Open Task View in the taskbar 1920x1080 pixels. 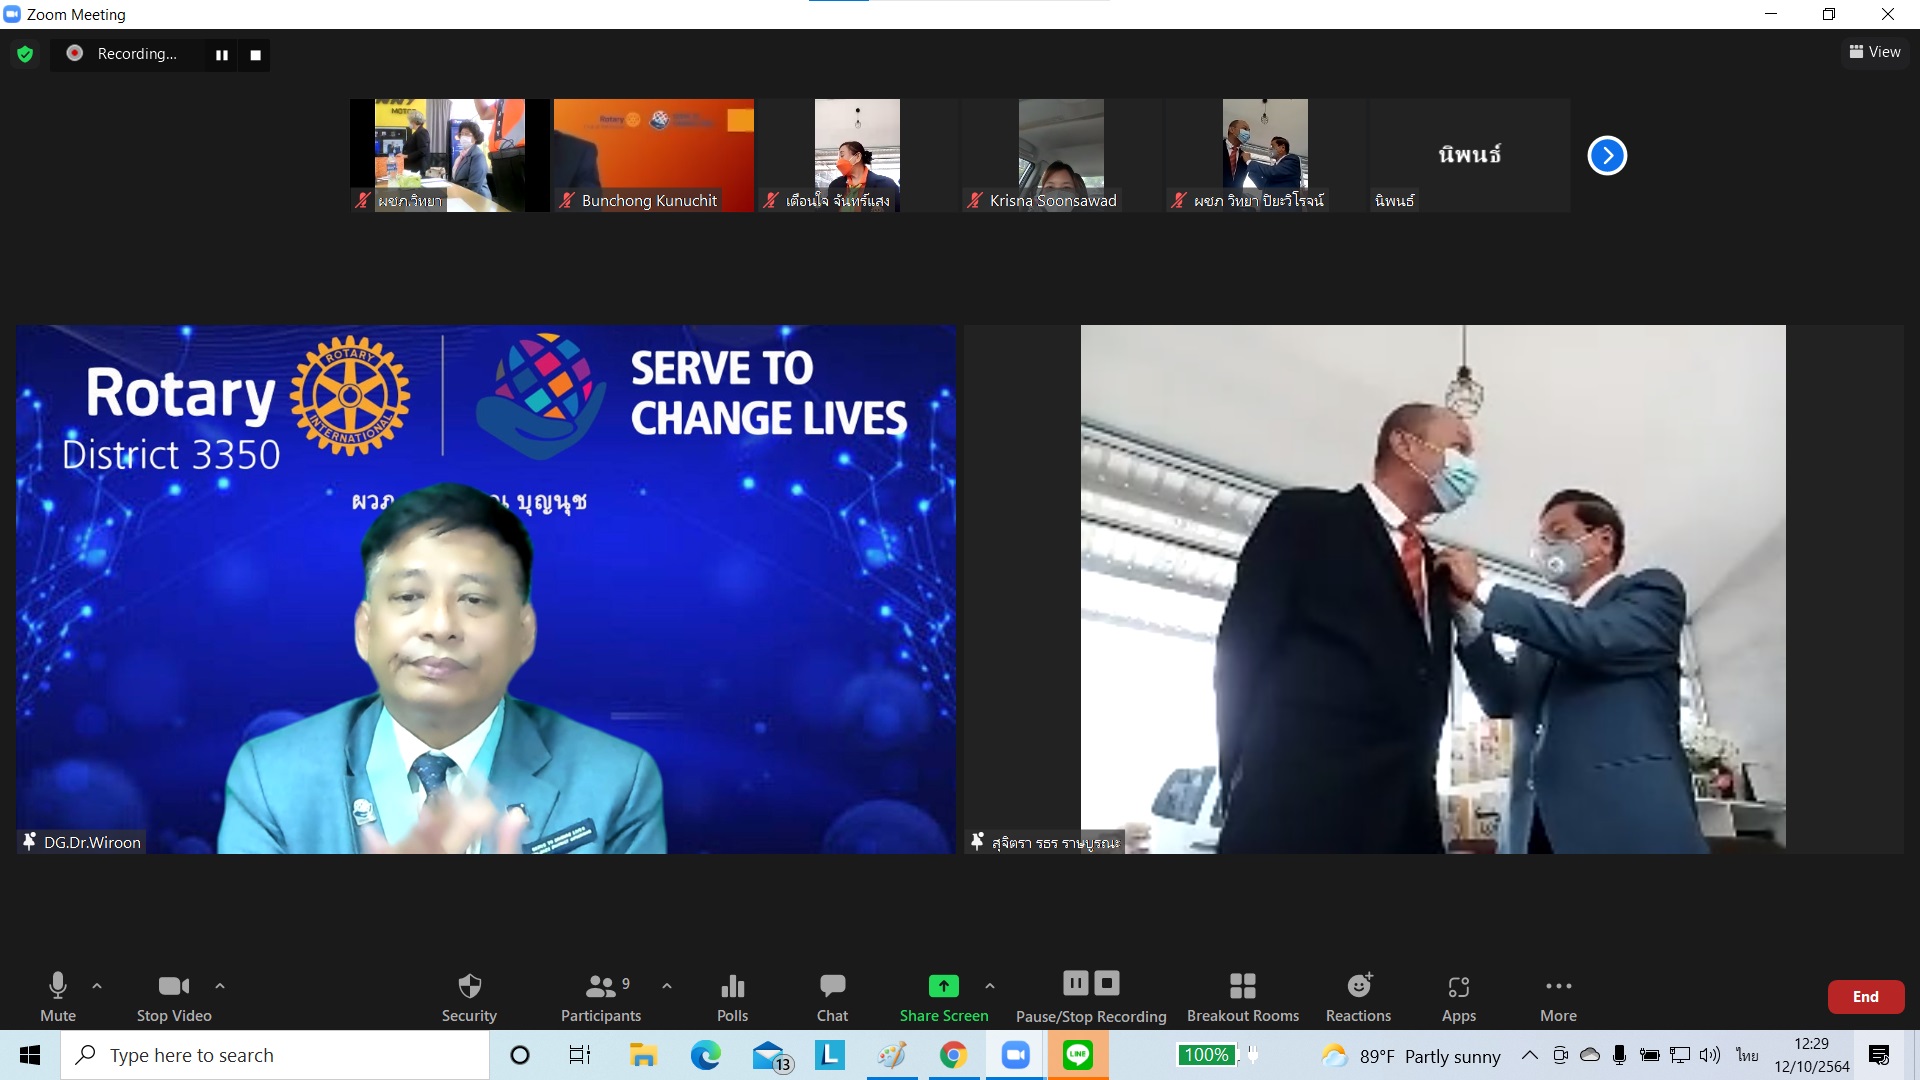coord(580,1055)
